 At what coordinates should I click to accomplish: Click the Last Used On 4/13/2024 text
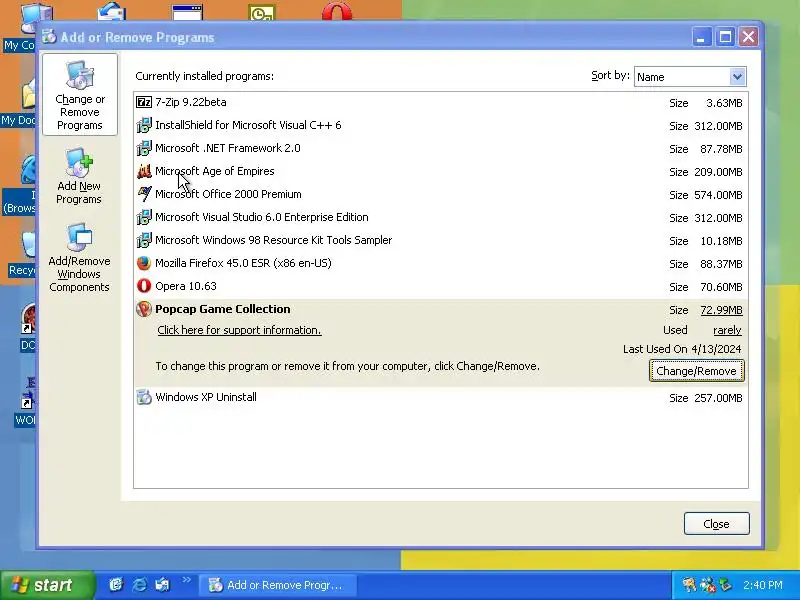click(x=682, y=349)
